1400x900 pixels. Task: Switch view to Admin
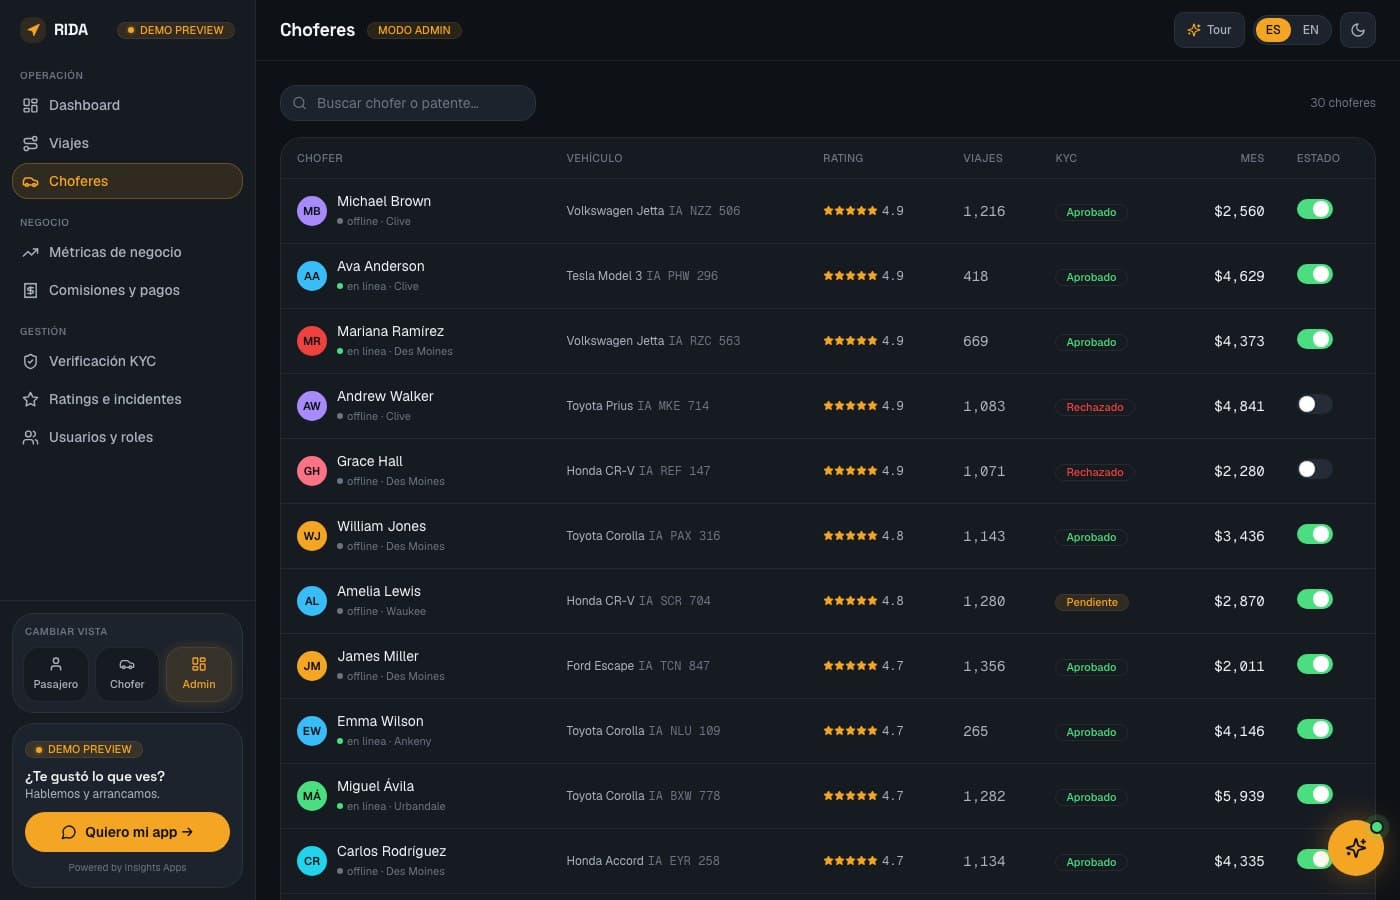(x=199, y=674)
